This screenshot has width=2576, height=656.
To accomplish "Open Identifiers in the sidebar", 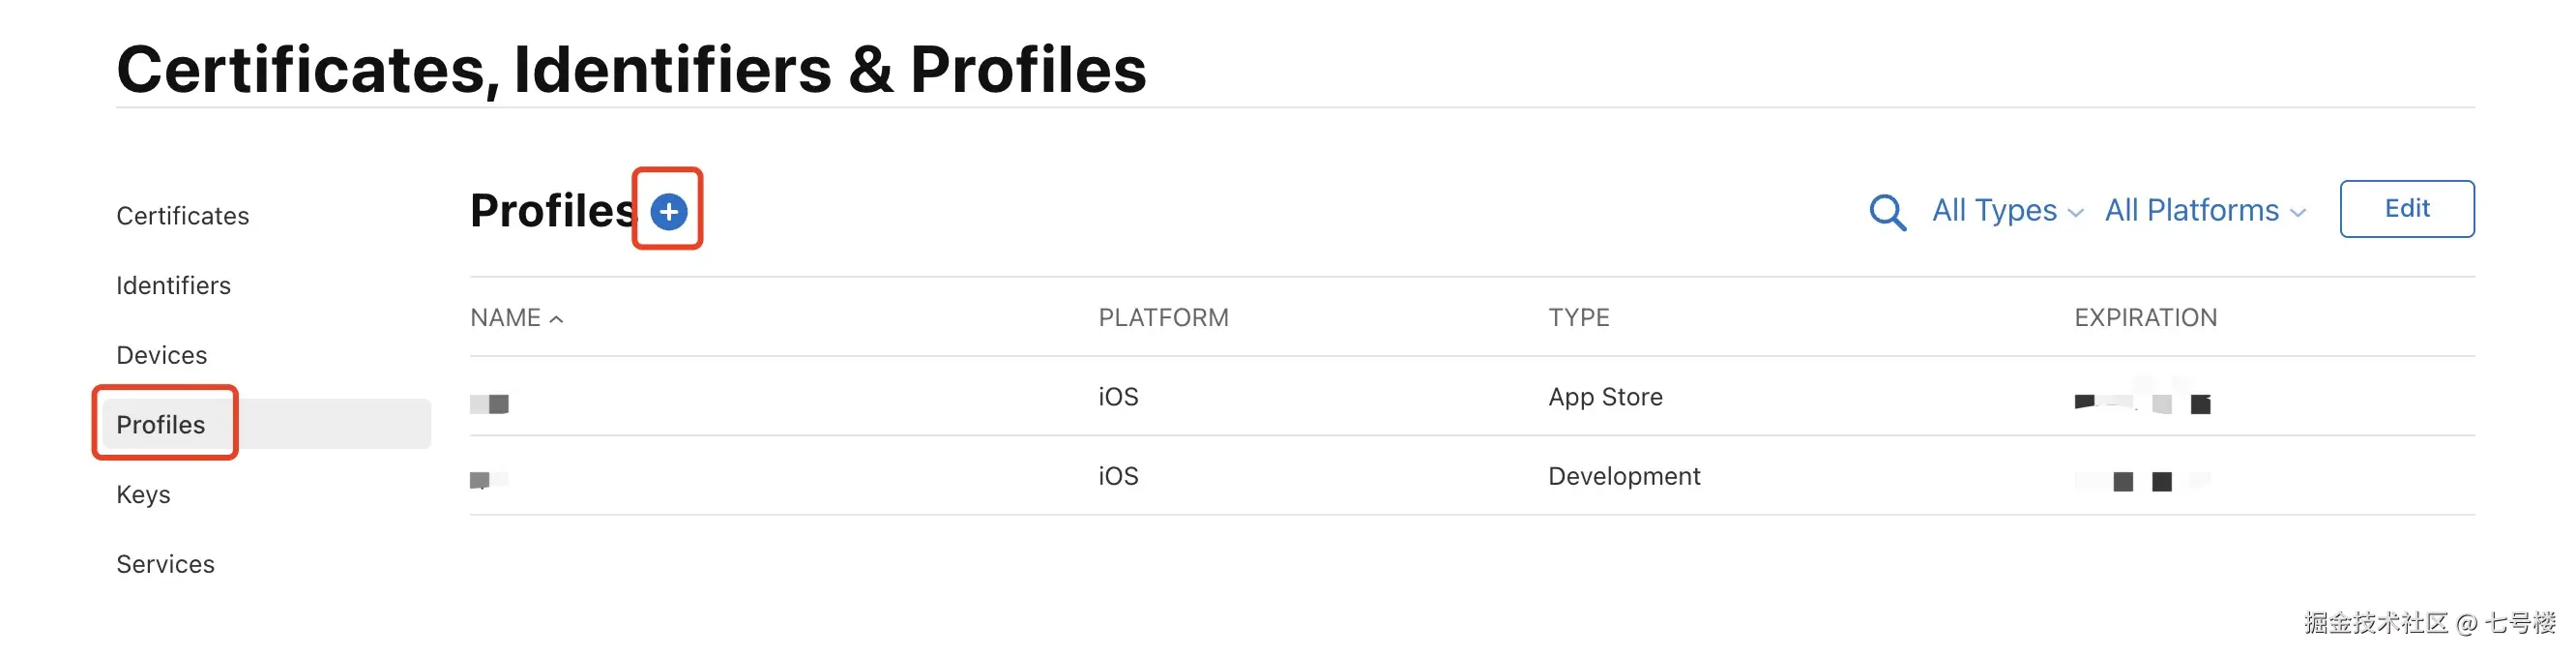I will click(173, 286).
